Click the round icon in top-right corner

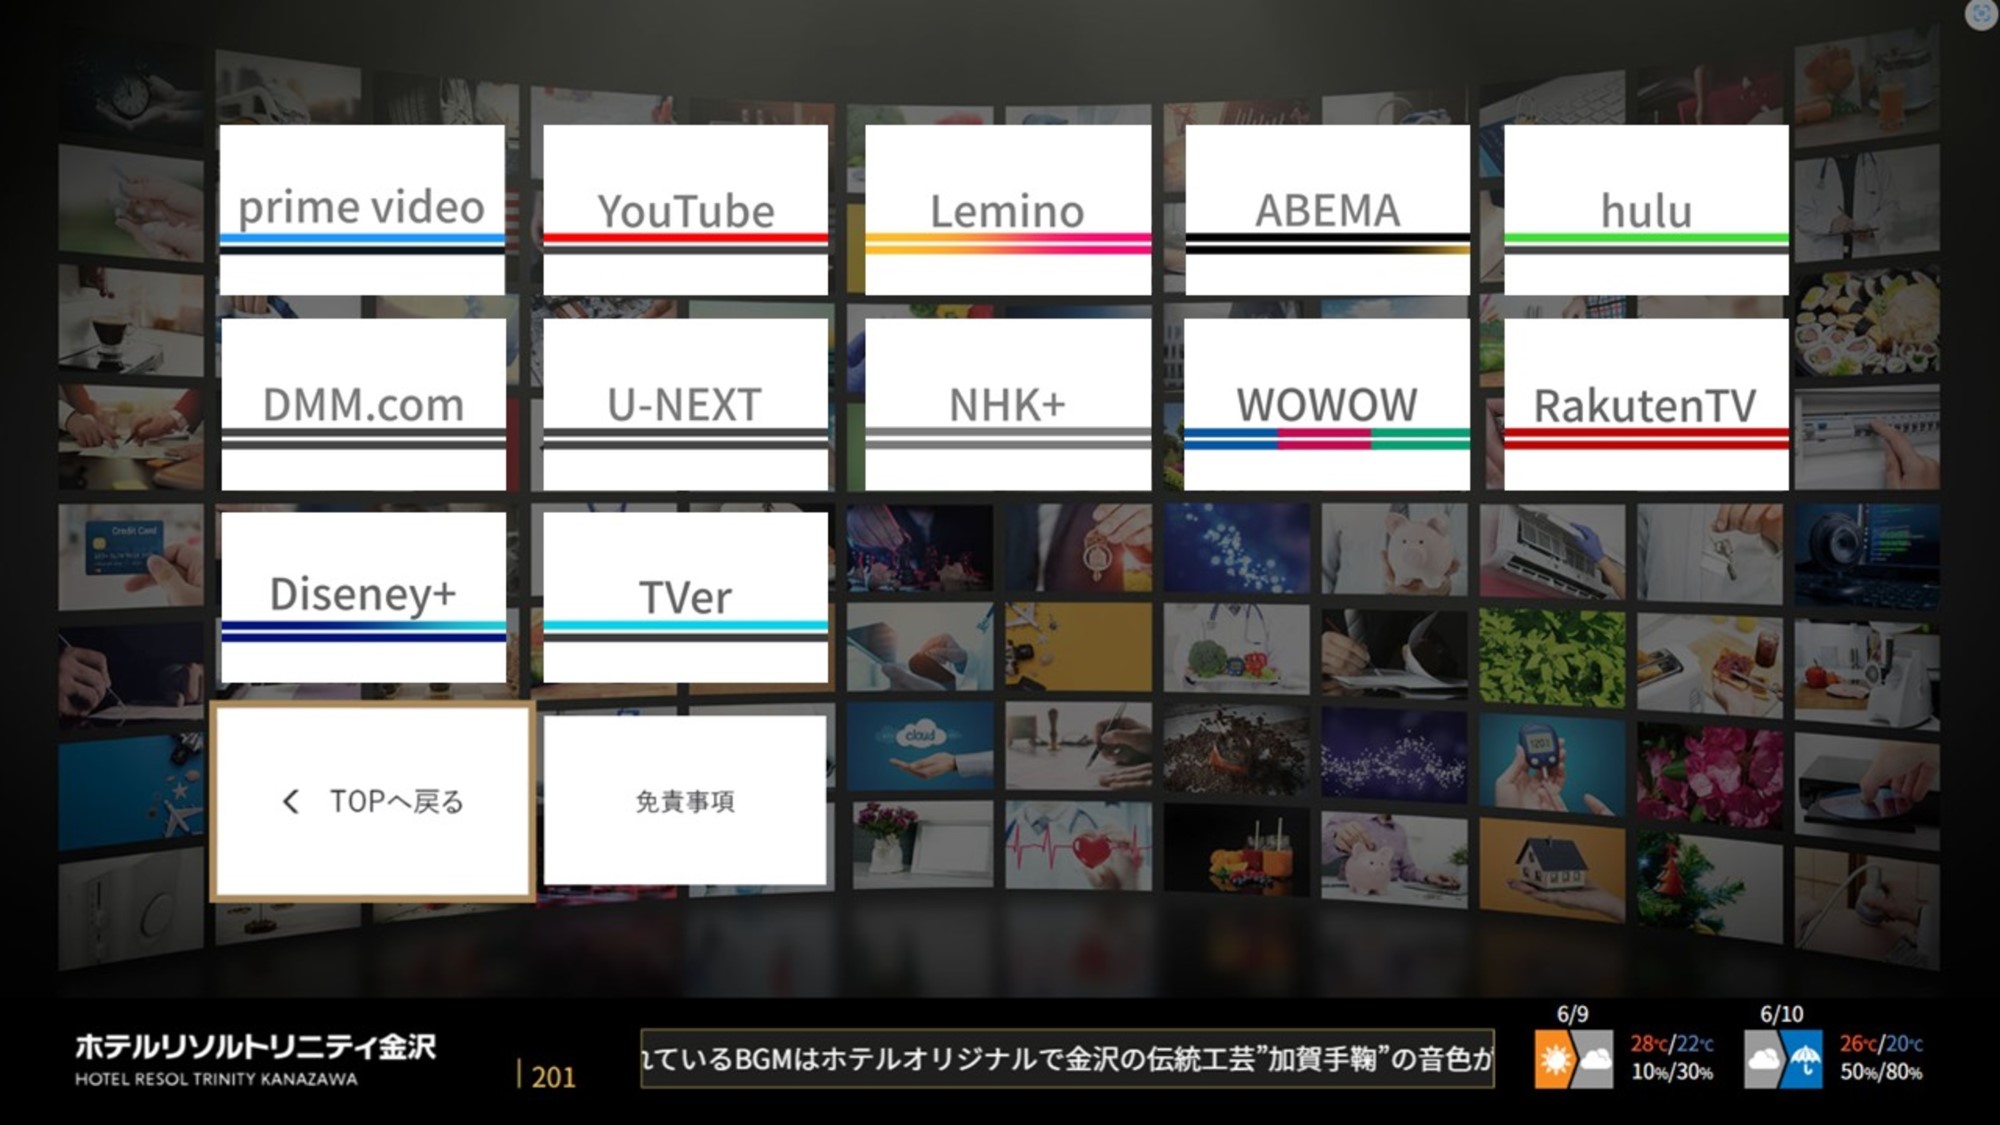[x=1980, y=14]
